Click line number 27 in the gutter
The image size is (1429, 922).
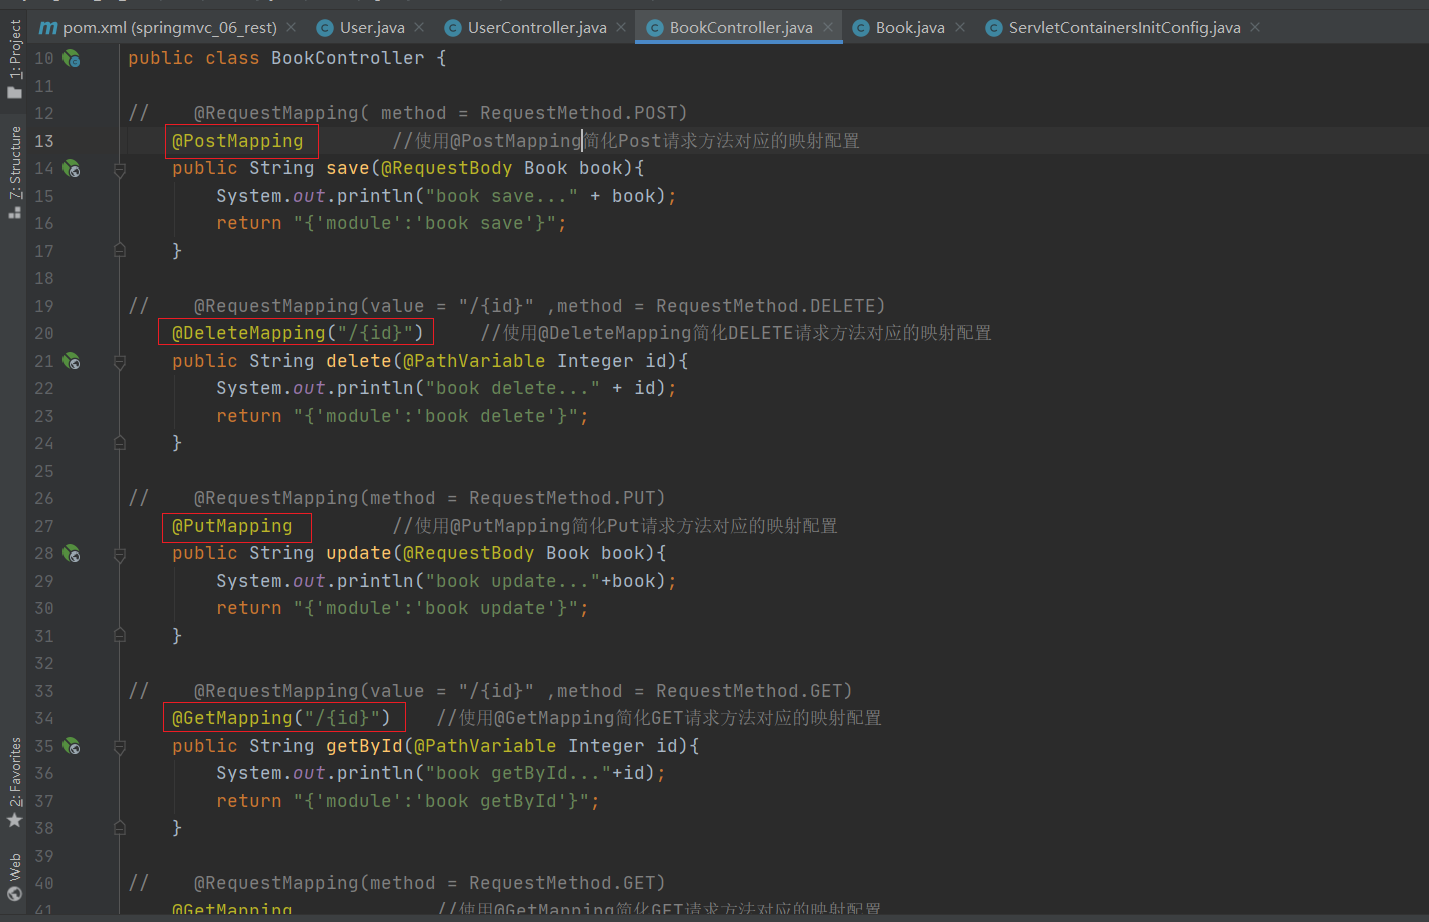coord(44,526)
